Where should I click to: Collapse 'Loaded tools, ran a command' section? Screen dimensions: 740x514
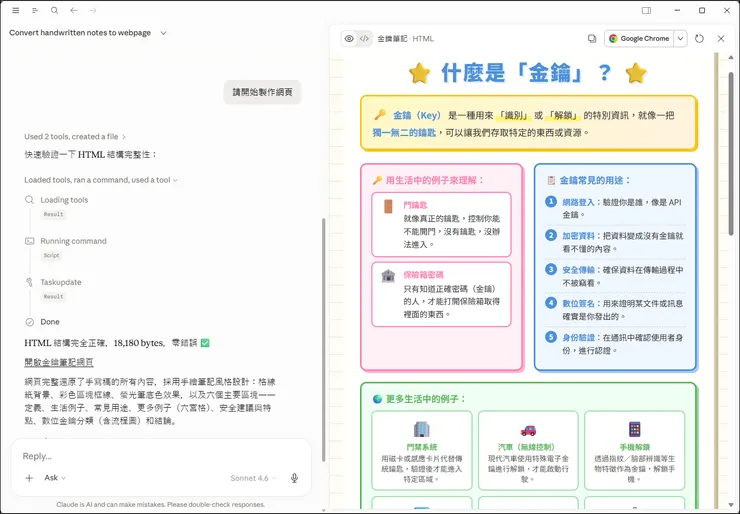coord(101,180)
